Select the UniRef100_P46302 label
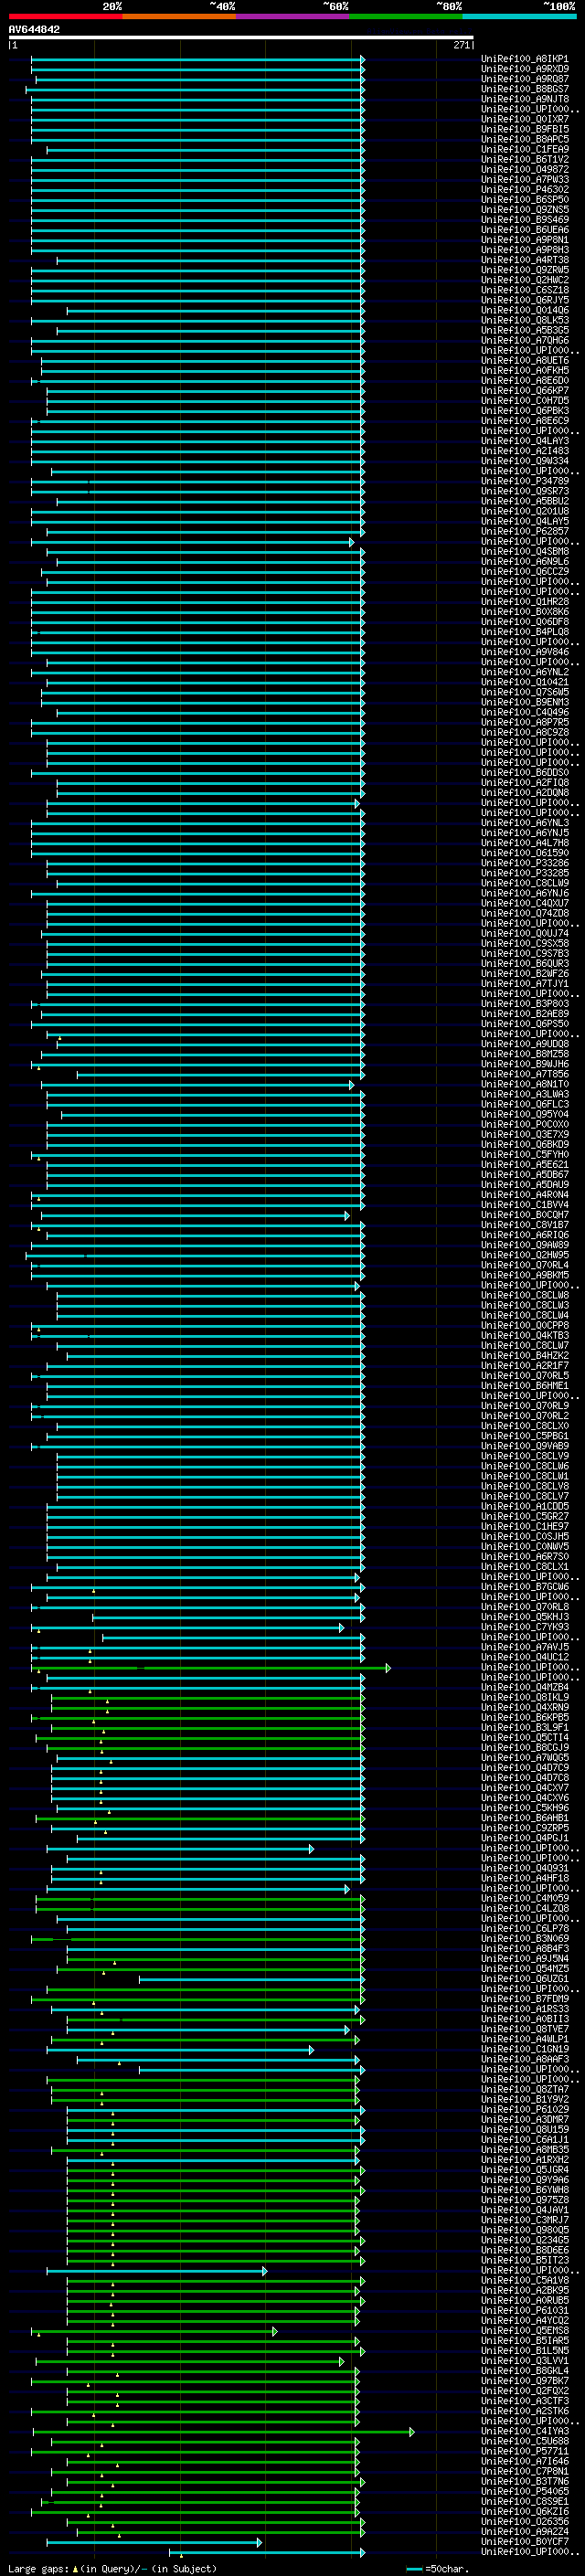Viewport: 585px width, 2576px height. (525, 189)
